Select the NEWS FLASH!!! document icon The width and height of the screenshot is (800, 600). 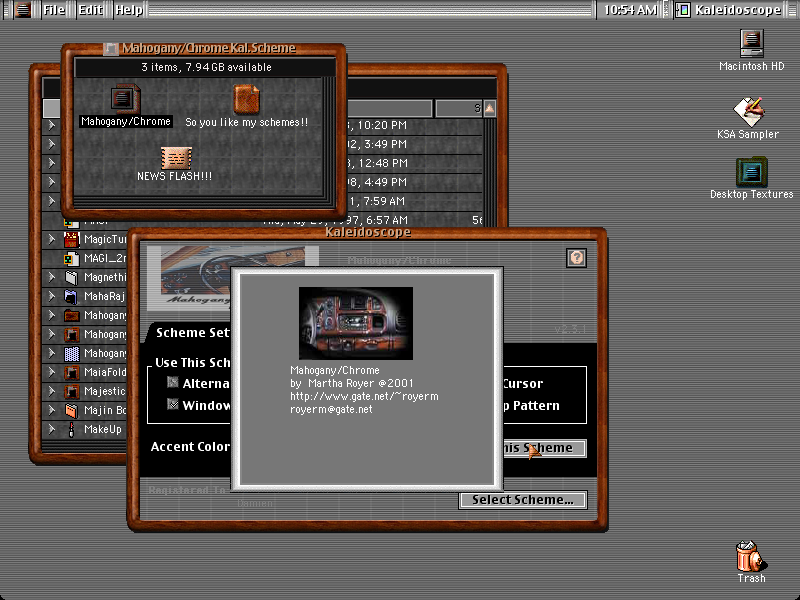click(x=176, y=158)
